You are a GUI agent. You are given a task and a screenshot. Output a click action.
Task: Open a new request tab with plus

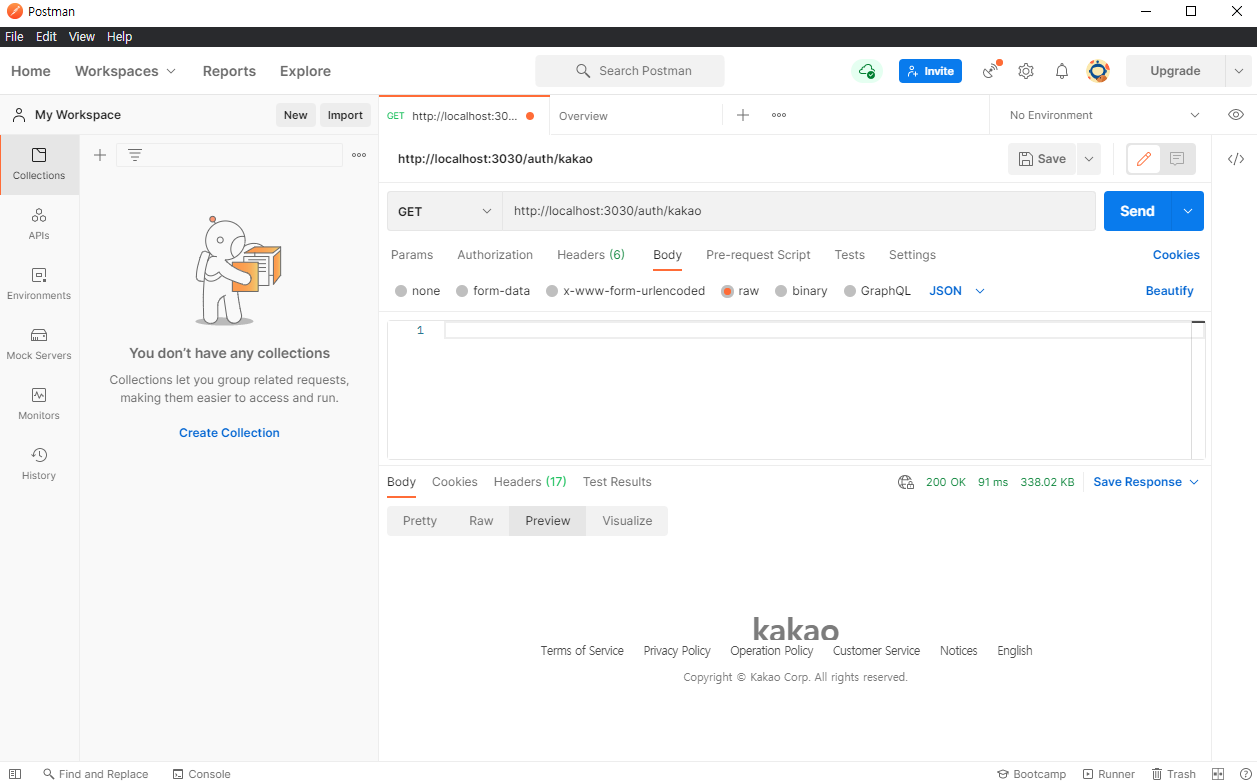(743, 115)
